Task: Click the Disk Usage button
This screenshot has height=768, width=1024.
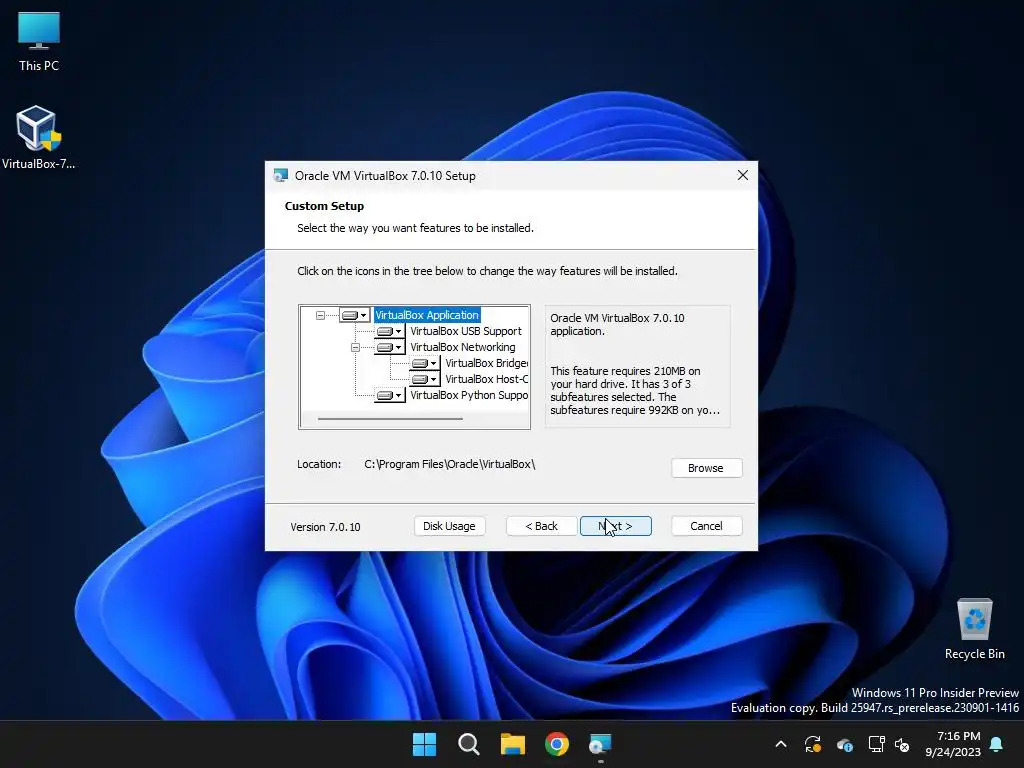Action: coord(449,526)
